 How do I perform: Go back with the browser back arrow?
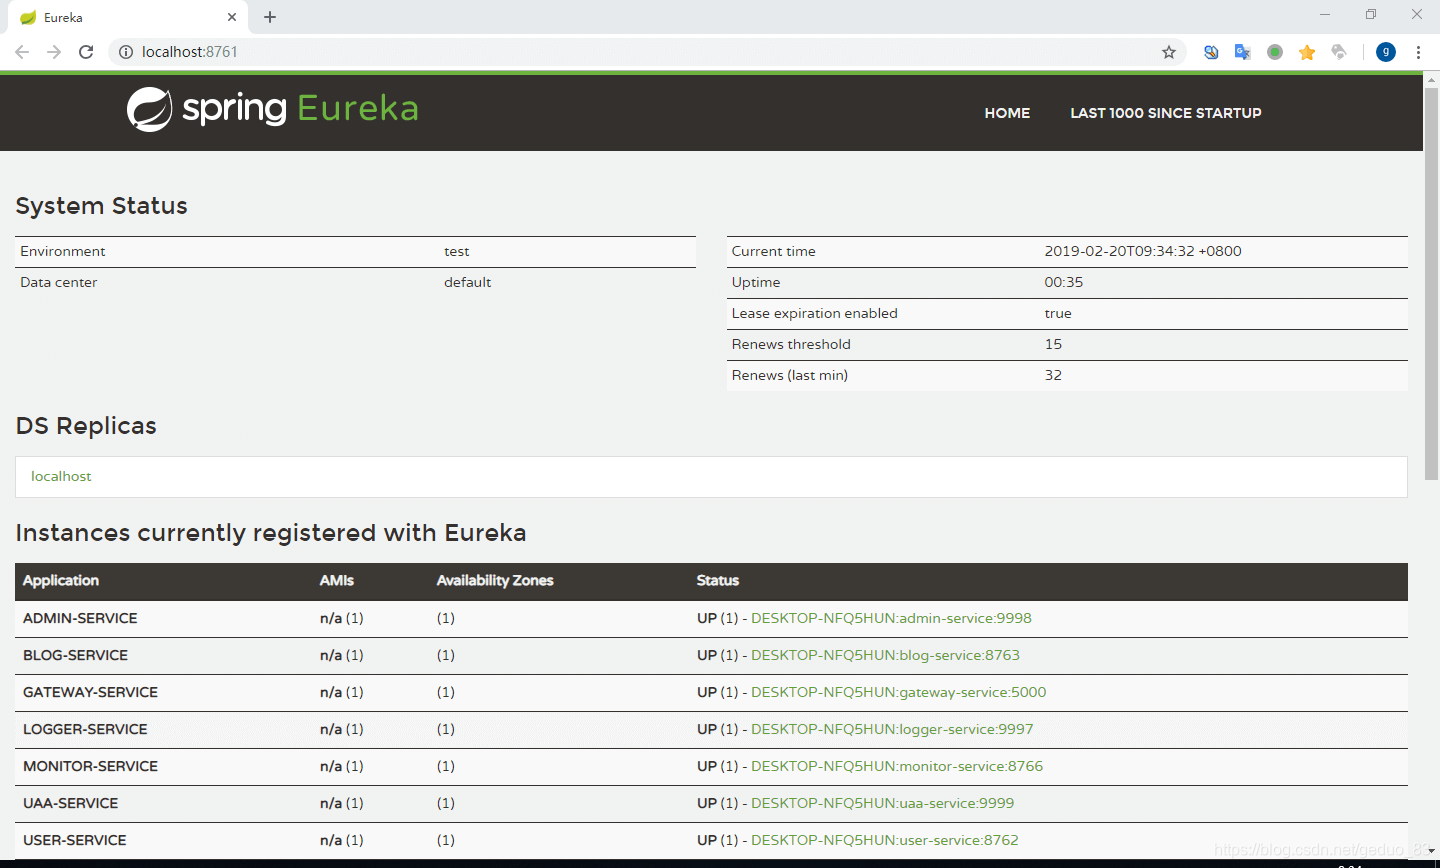(22, 52)
